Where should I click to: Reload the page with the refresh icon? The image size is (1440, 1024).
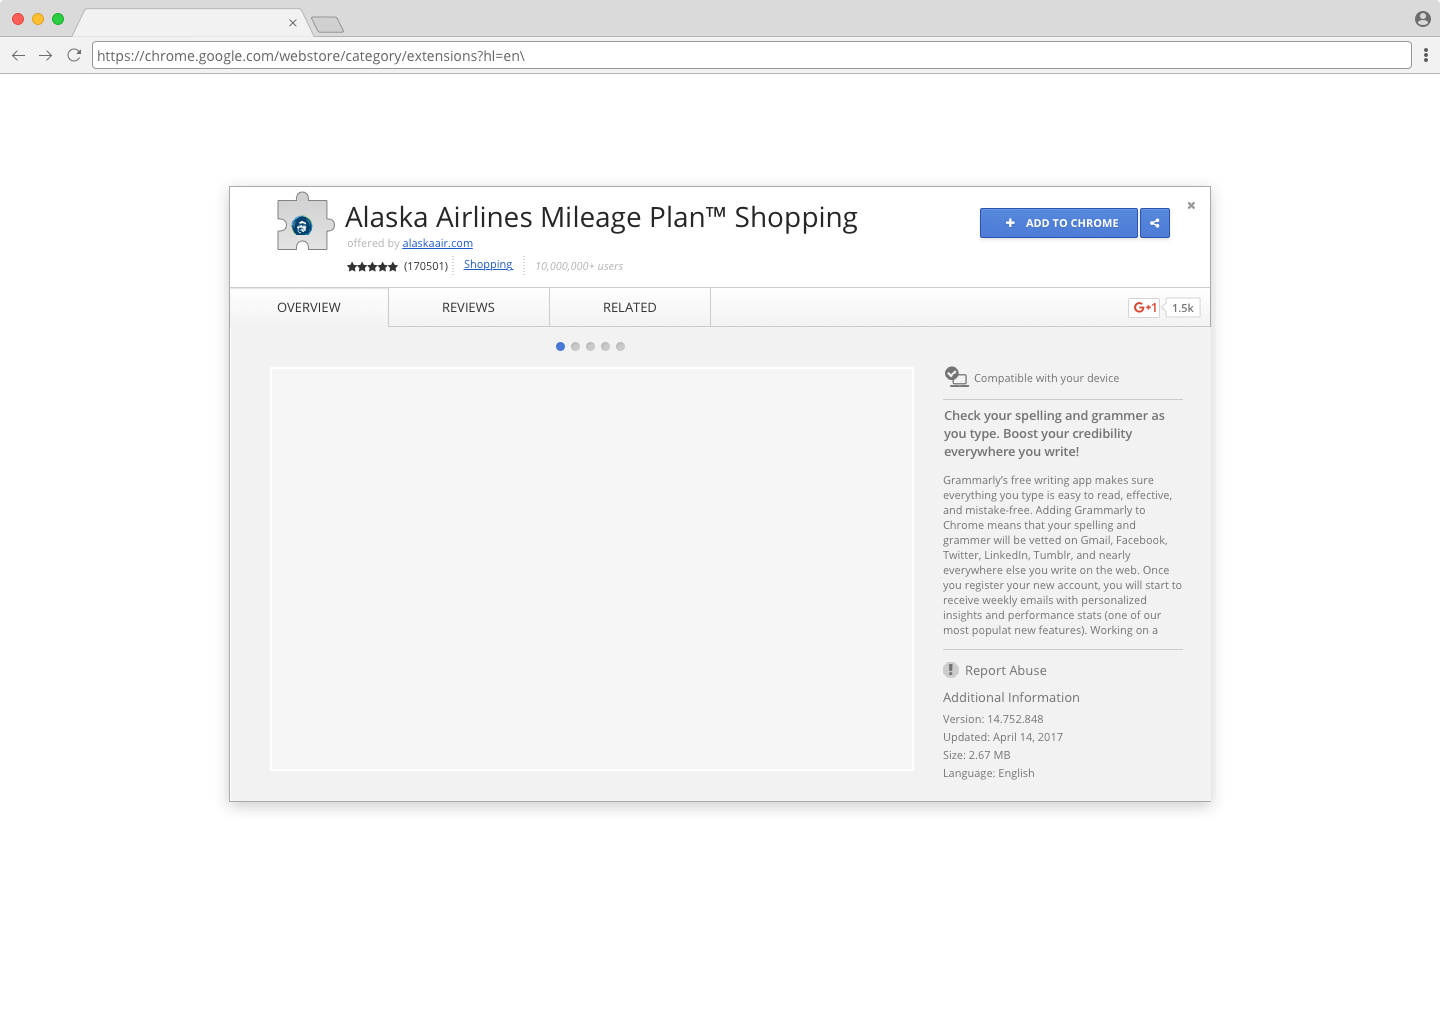74,55
